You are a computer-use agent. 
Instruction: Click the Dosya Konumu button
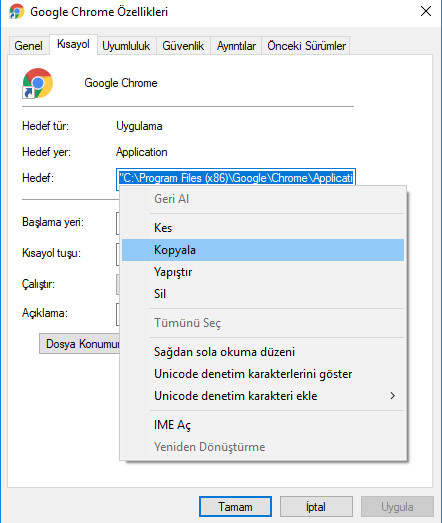coord(79,344)
